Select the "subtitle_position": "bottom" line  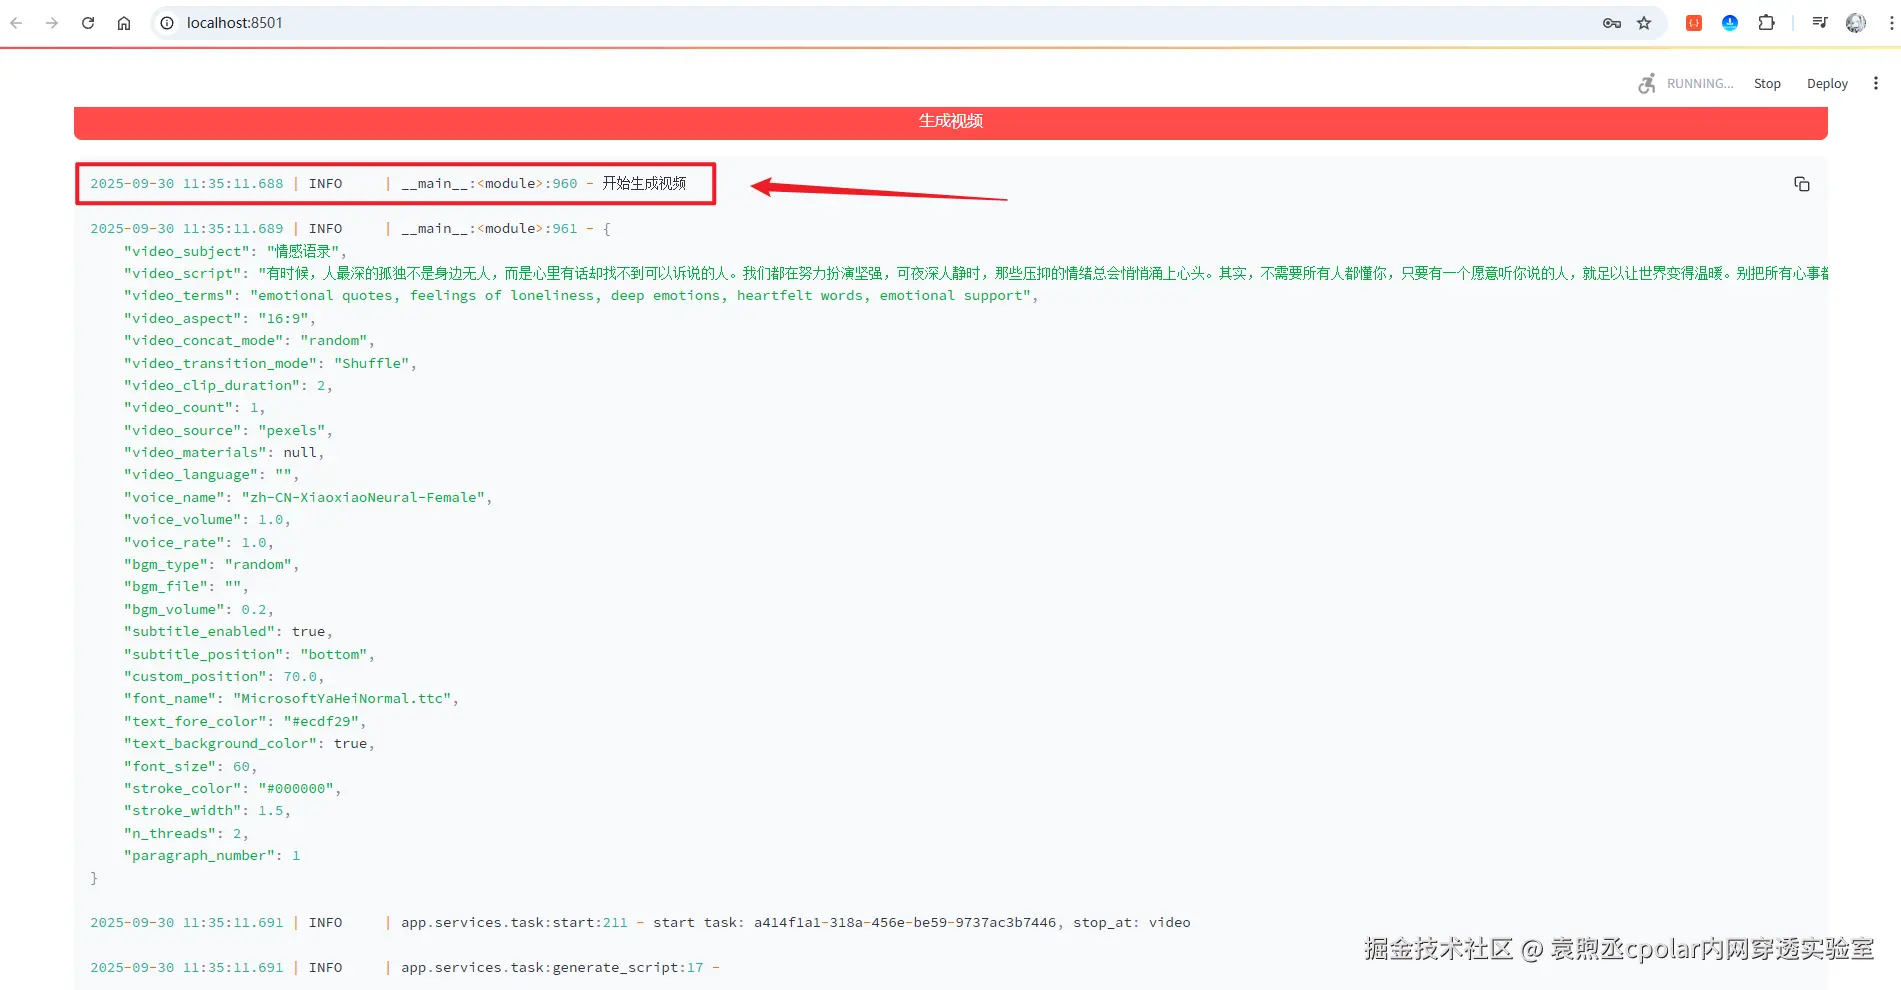[x=249, y=654]
